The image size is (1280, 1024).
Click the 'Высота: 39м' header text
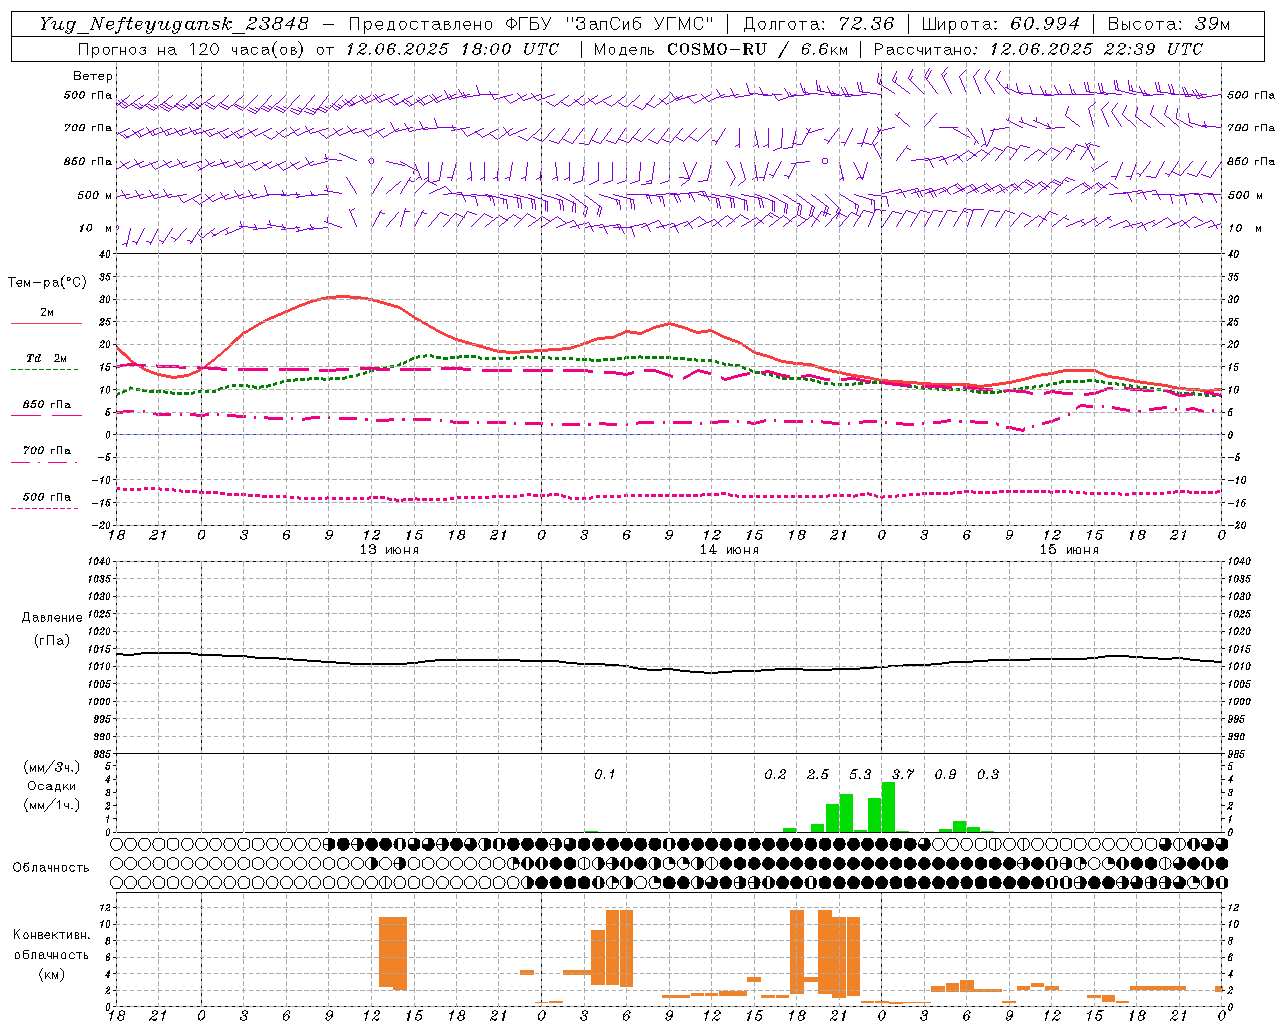(x=1169, y=24)
